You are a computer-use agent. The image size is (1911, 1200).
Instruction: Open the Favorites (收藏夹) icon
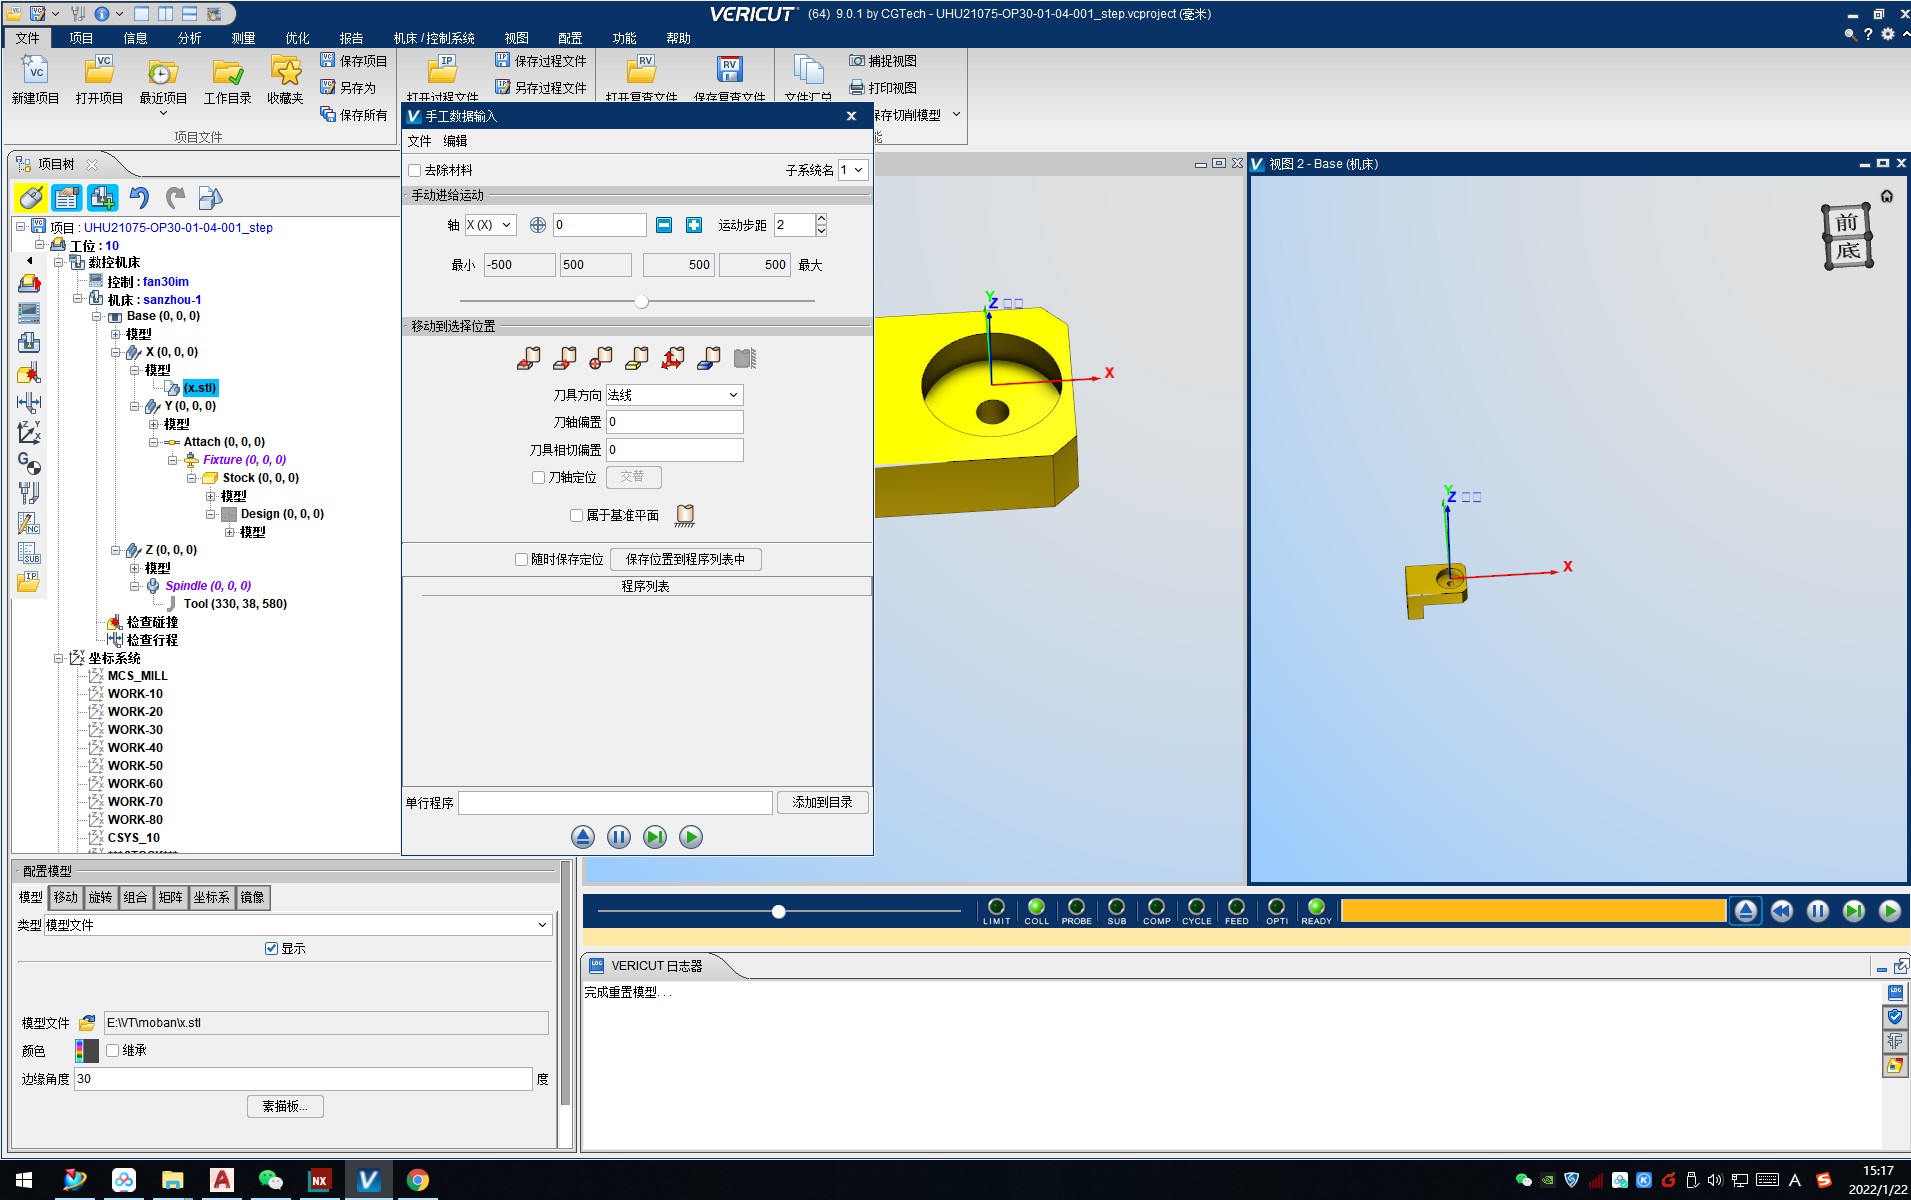(x=285, y=79)
